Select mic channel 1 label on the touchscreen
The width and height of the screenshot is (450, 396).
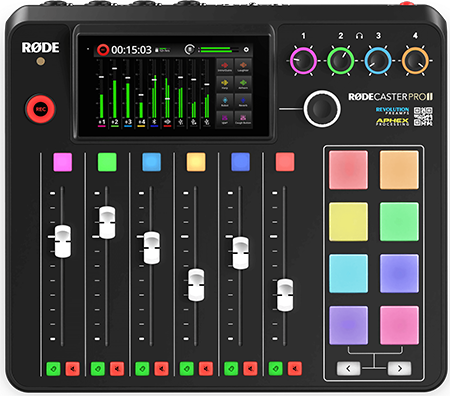102,122
